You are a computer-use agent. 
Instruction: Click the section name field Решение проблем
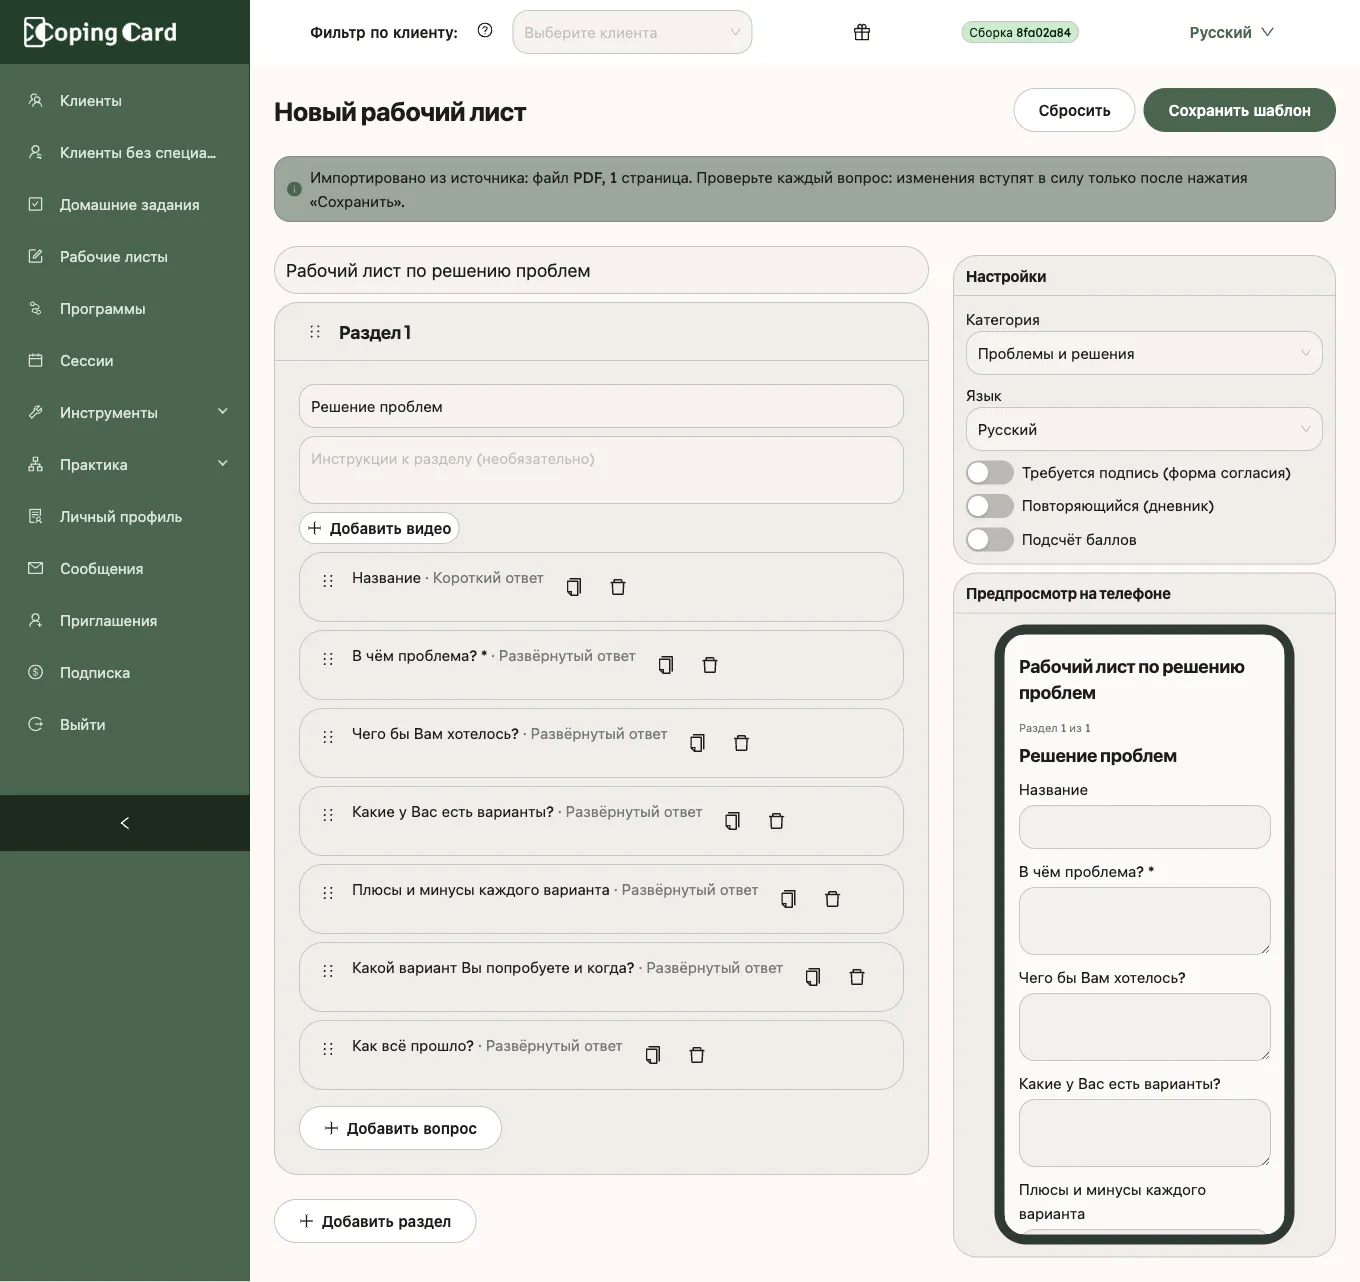click(601, 406)
